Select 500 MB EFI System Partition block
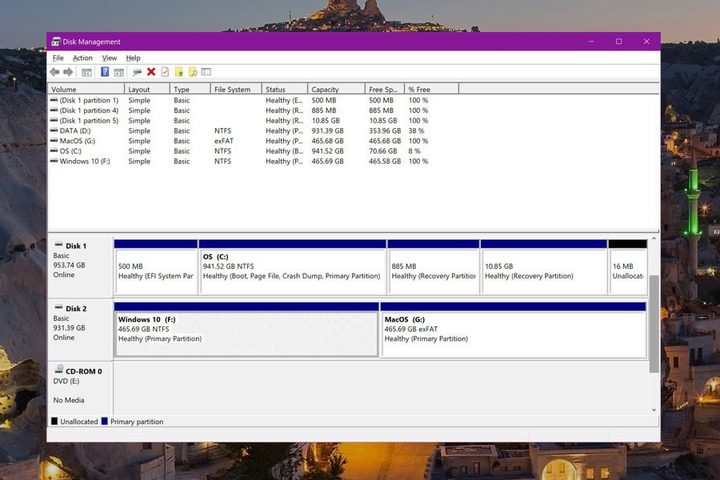Viewport: 720px width, 480px height. click(x=156, y=267)
